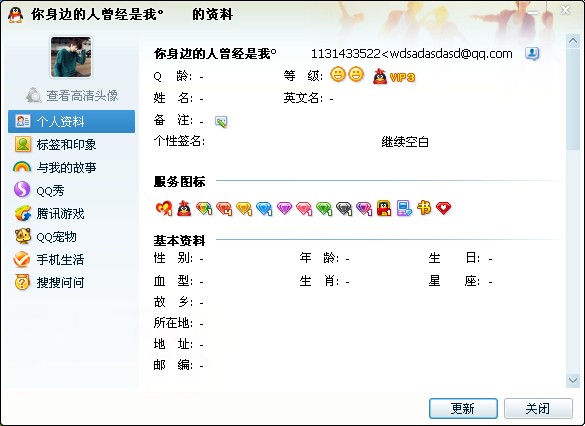Click the green diamond service icon
Screen dimensions: 585x426
click(324, 208)
